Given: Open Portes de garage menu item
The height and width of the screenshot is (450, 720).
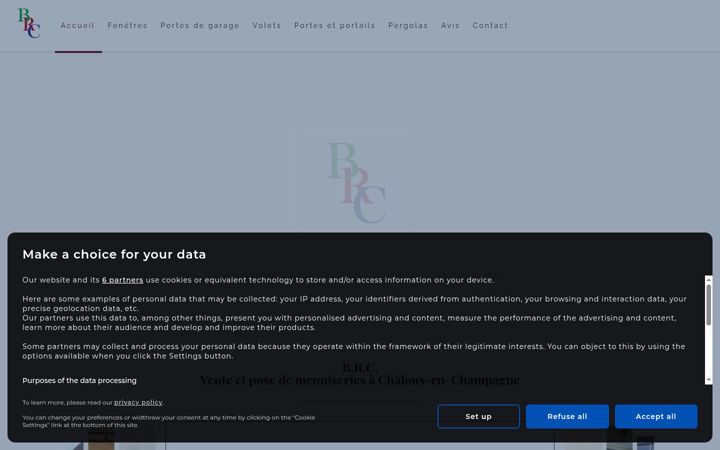Looking at the screenshot, I should click(199, 25).
